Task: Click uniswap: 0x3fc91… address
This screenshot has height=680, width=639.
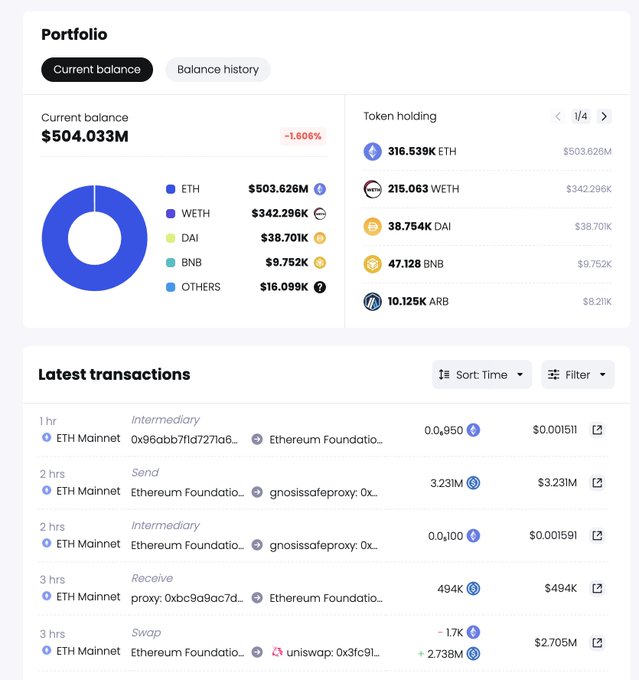Action: [333, 652]
